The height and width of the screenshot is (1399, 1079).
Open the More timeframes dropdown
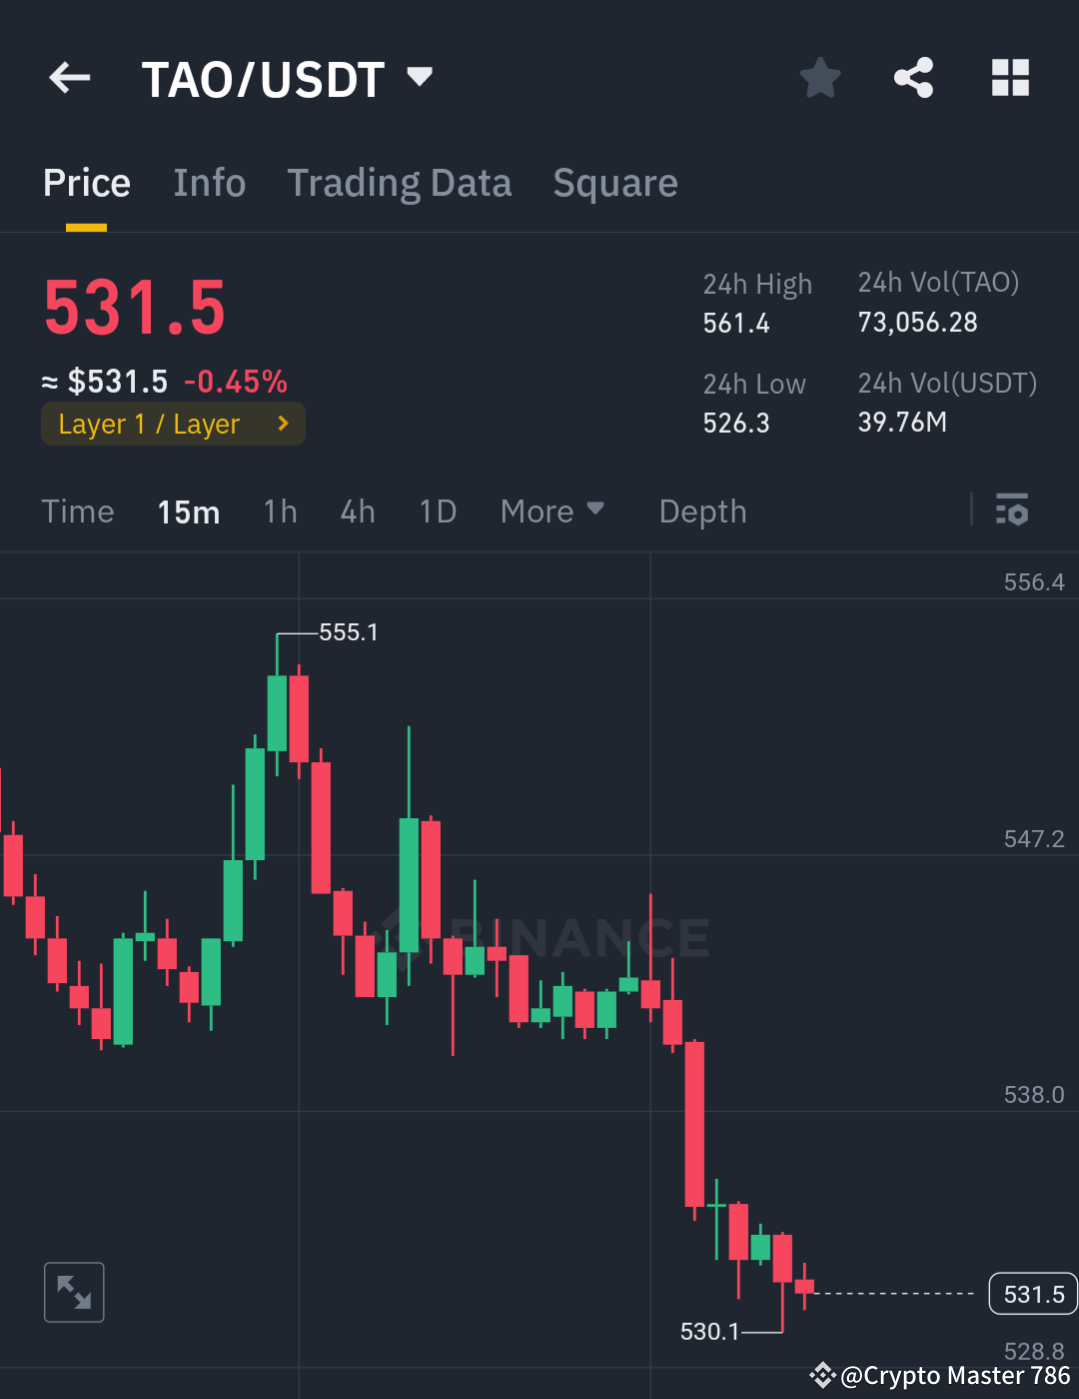tap(552, 511)
